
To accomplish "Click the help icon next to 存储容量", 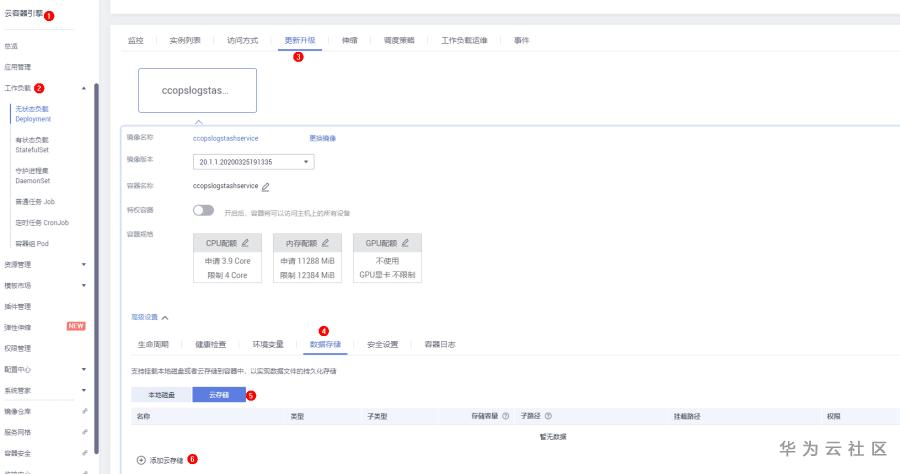I will [506, 416].
